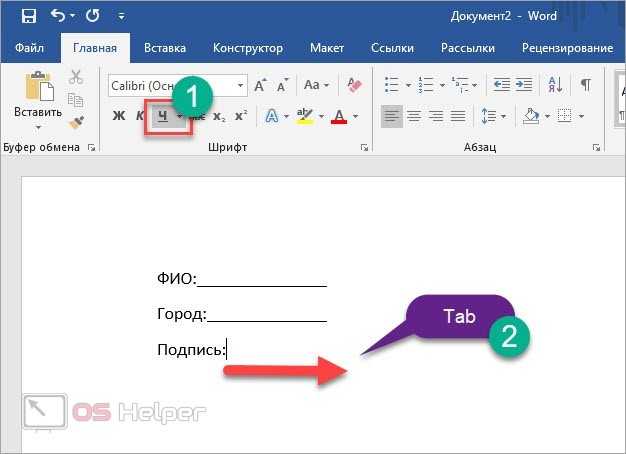Image resolution: width=626 pixels, height=454 pixels.
Task: Center align the text
Action: click(414, 116)
